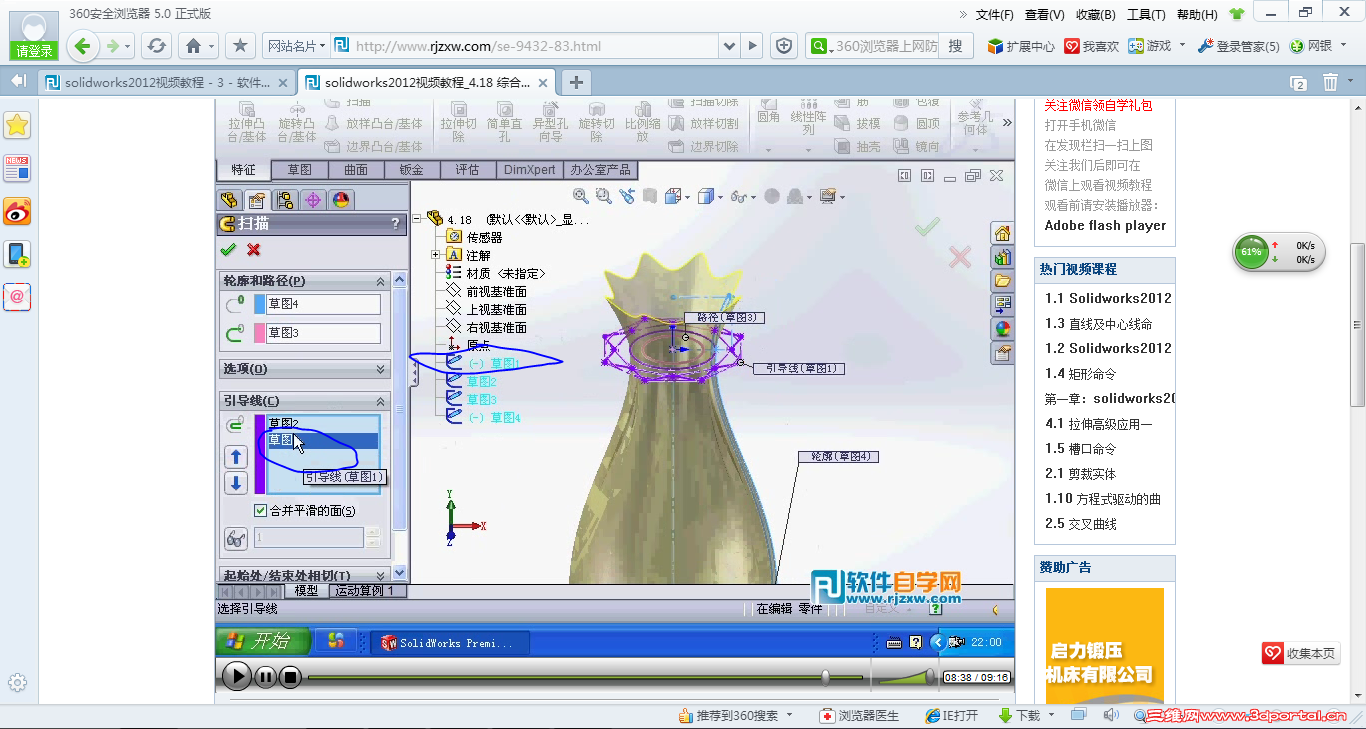This screenshot has height=729, width=1366.
Task: Pause the video with the pause button
Action: [x=265, y=677]
